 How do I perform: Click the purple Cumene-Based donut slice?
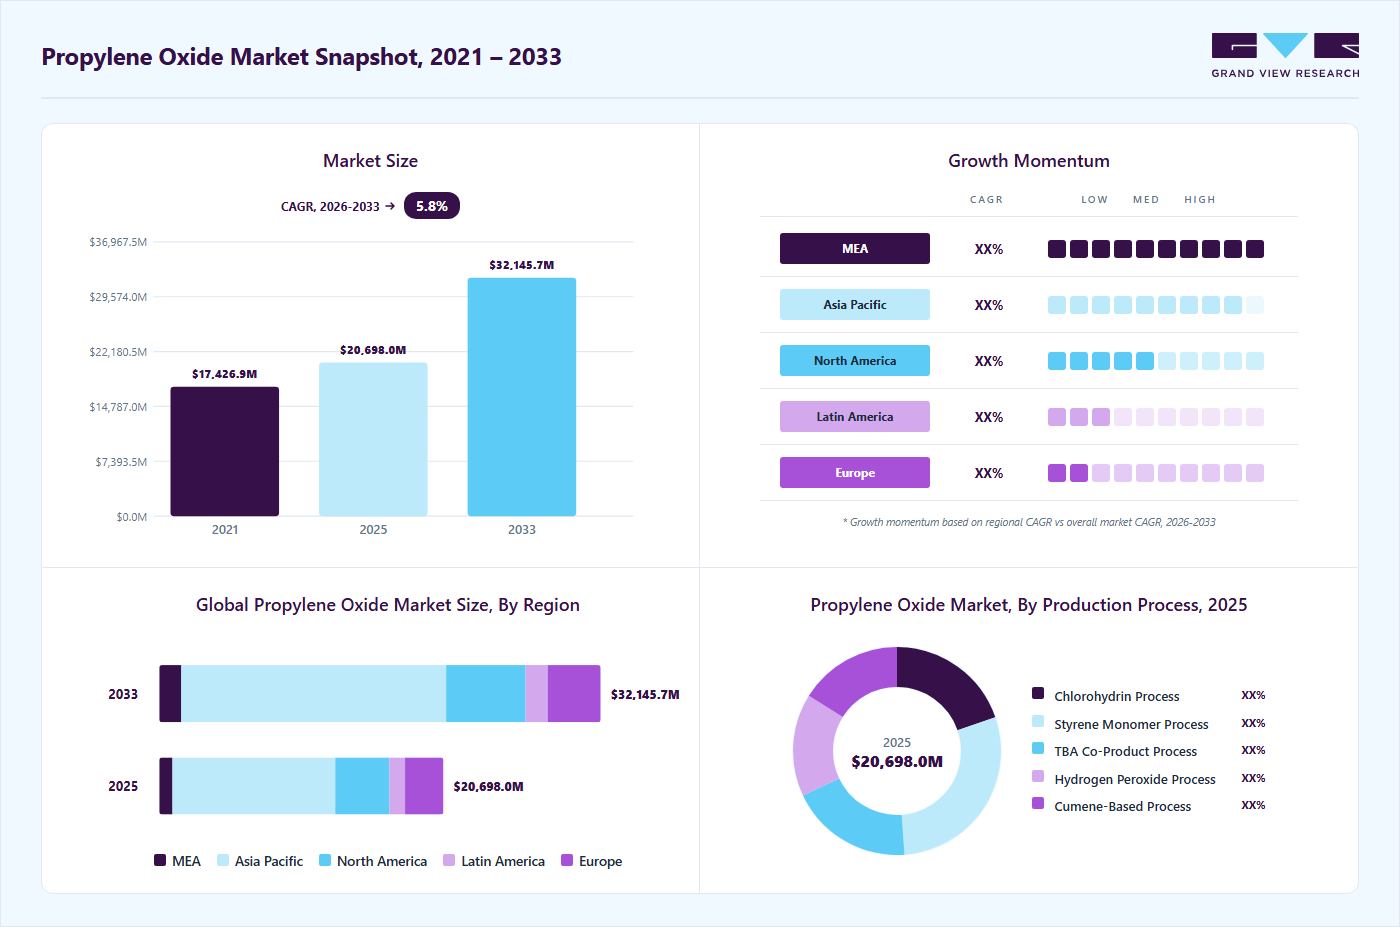coord(856,676)
